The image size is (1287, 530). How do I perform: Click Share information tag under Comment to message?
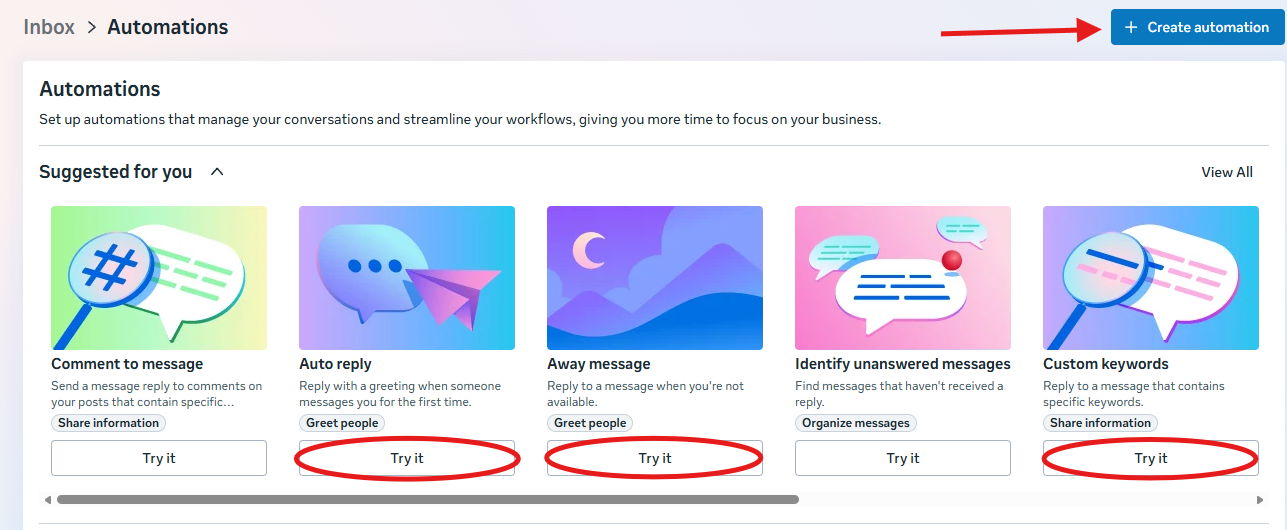pyautogui.click(x=108, y=423)
